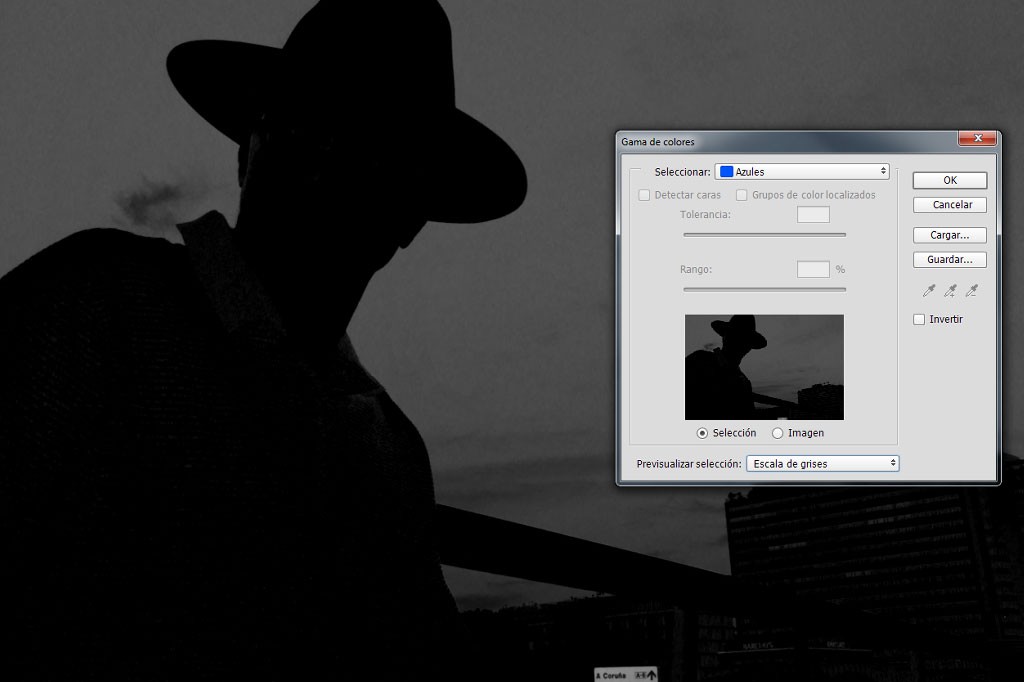Click the blue swatch beside Azules
This screenshot has width=1024, height=682.
tap(726, 172)
